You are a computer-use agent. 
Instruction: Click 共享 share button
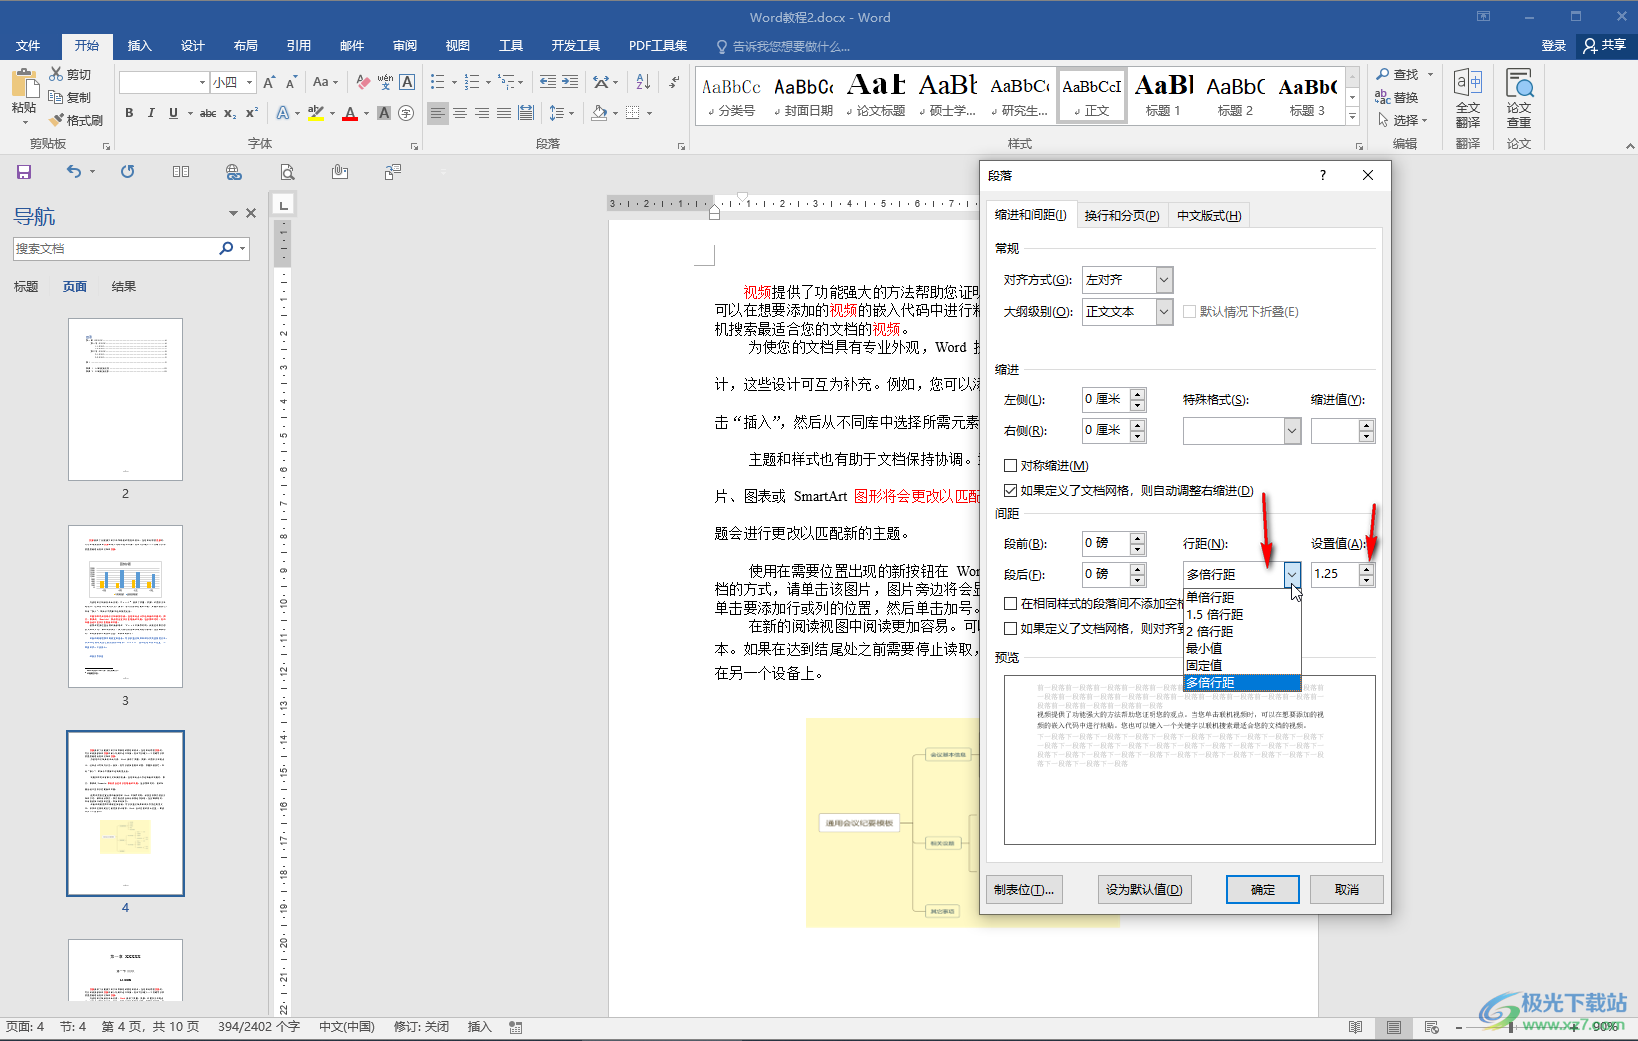coord(1605,46)
